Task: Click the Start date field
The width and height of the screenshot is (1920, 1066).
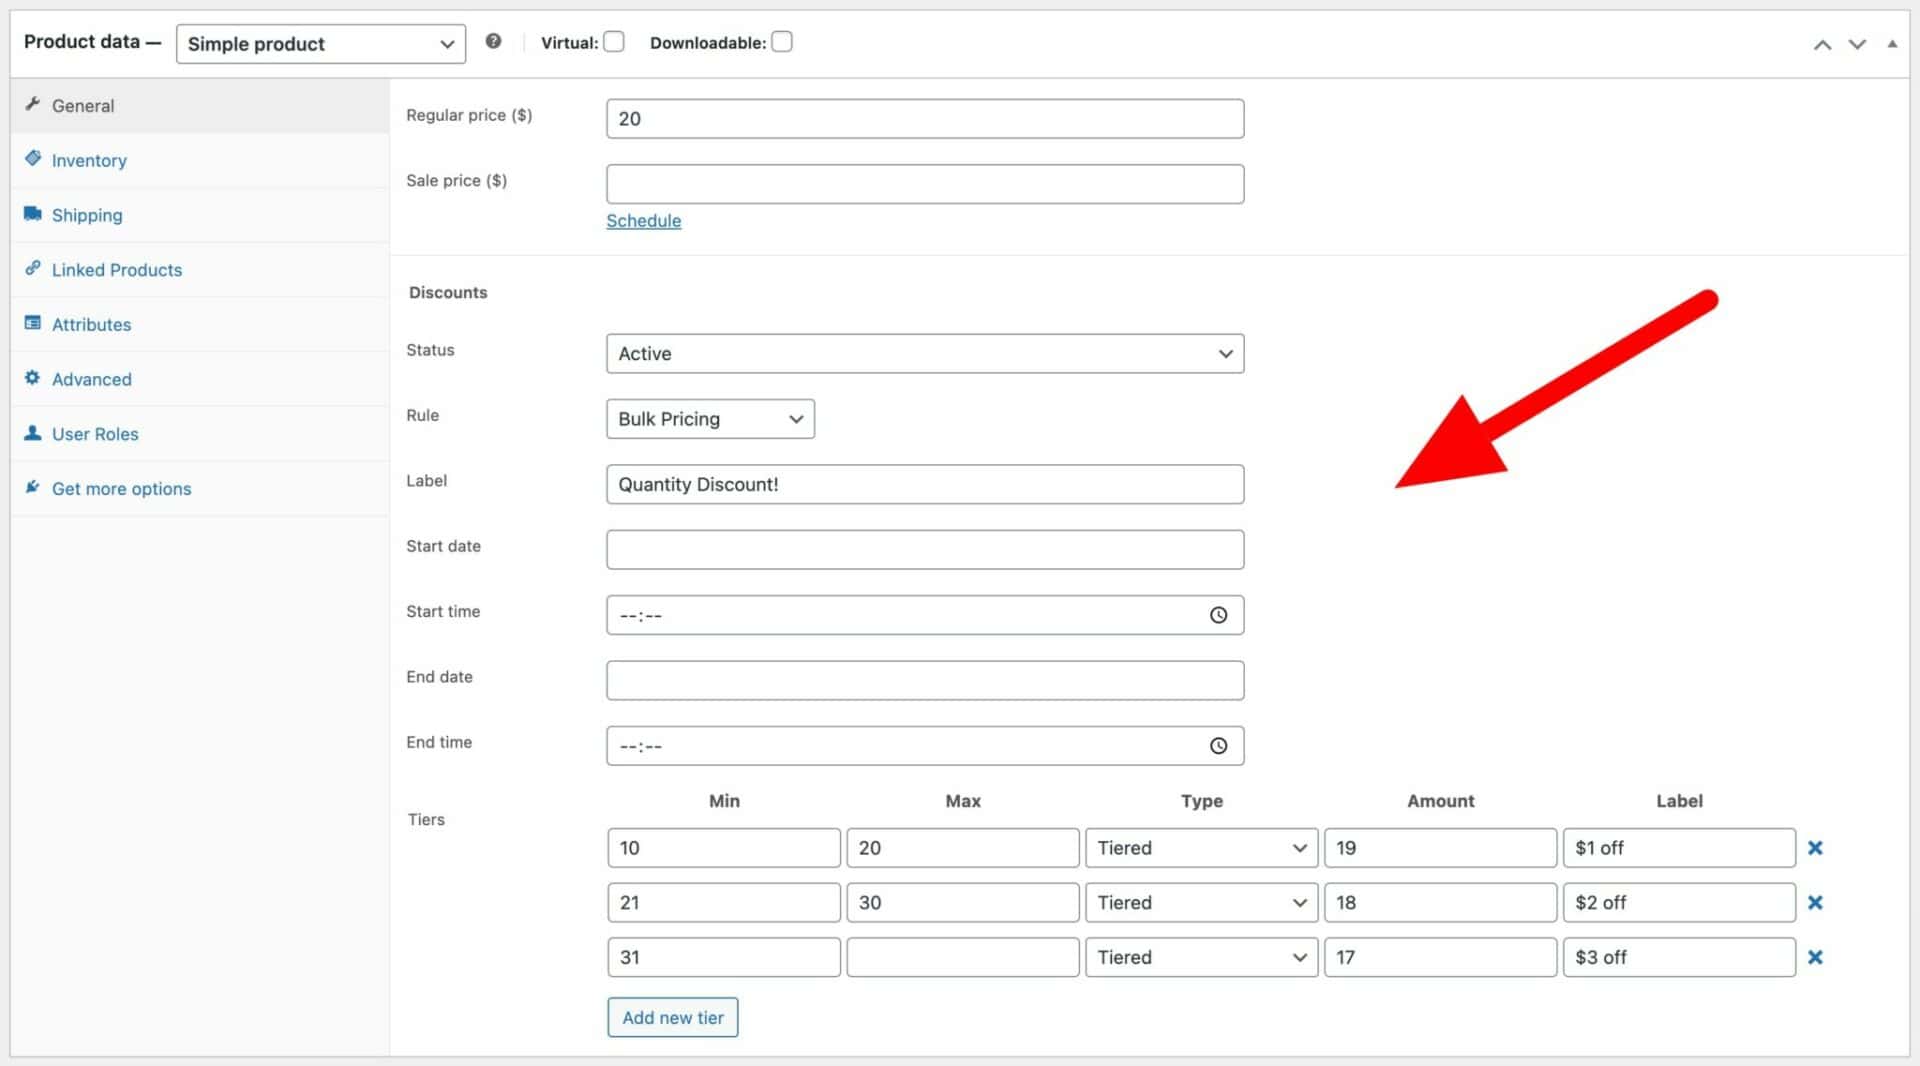Action: [925, 550]
